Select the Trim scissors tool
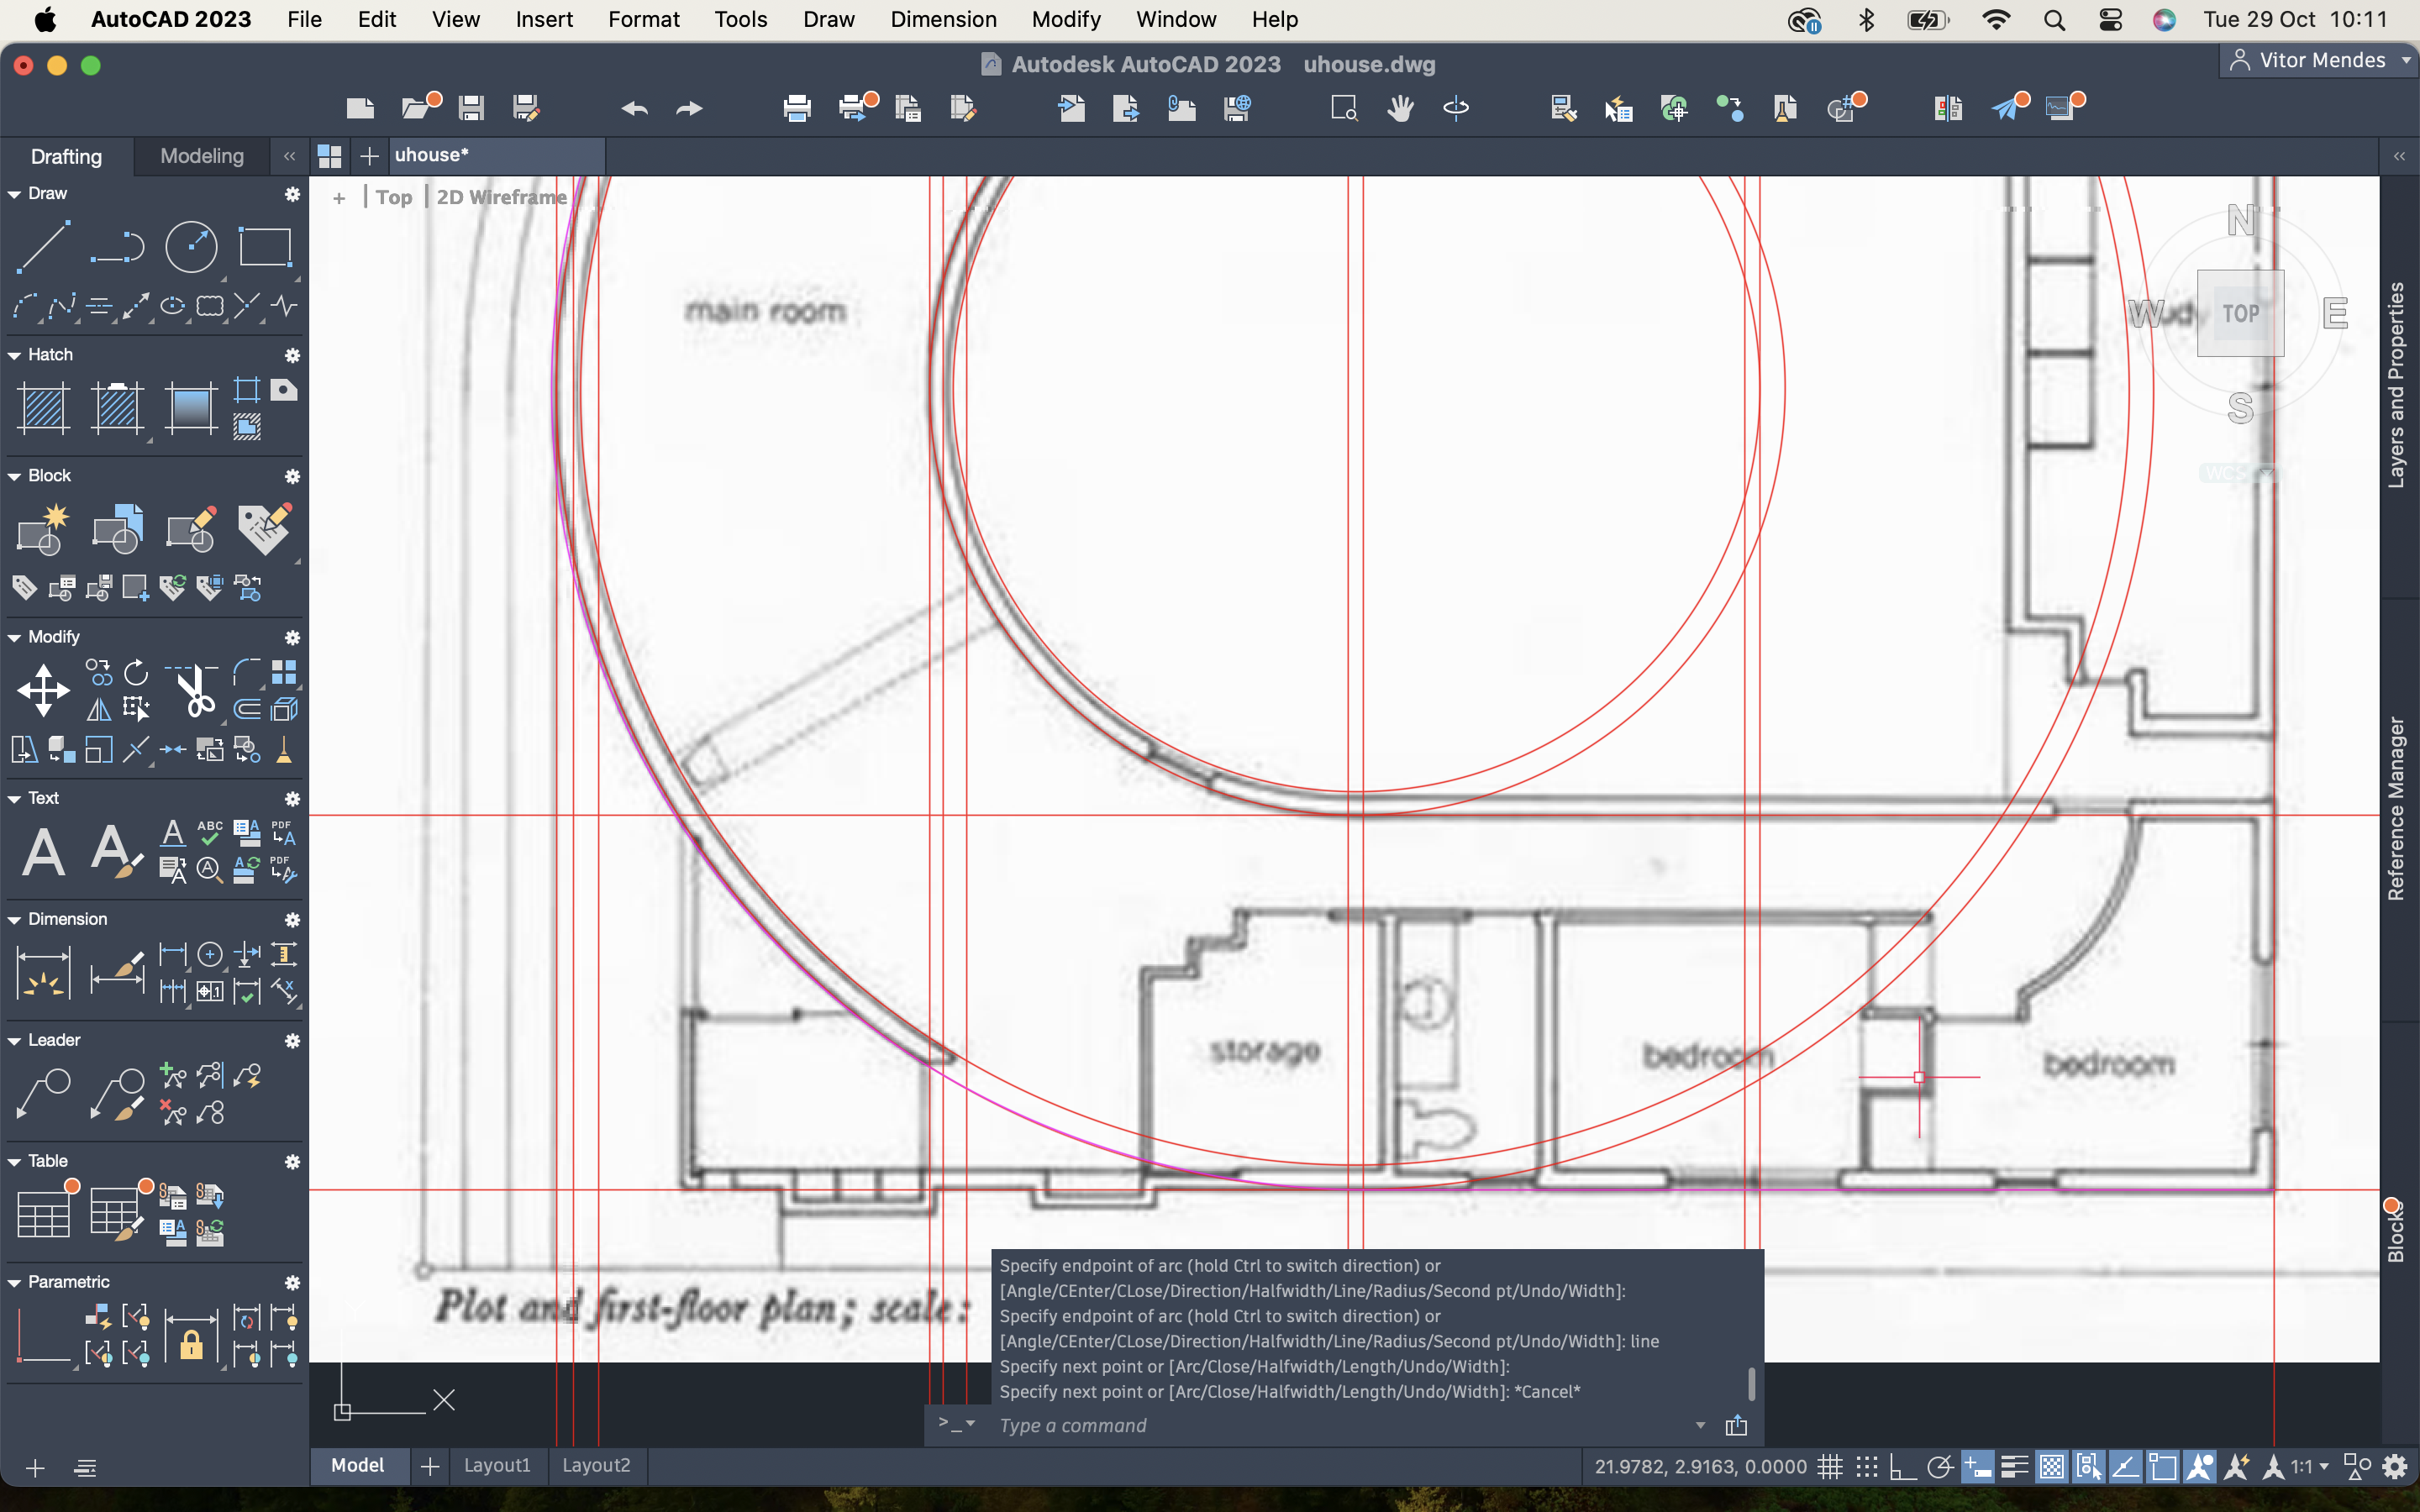The width and height of the screenshot is (2420, 1512). tap(191, 690)
